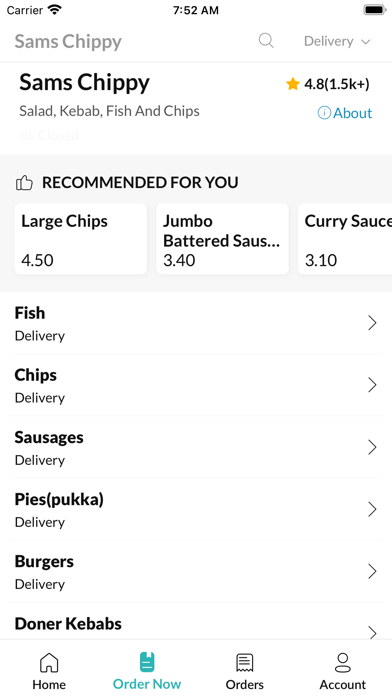The width and height of the screenshot is (392, 696).
Task: Tap the Sams Chippy header title
Action: point(68,41)
